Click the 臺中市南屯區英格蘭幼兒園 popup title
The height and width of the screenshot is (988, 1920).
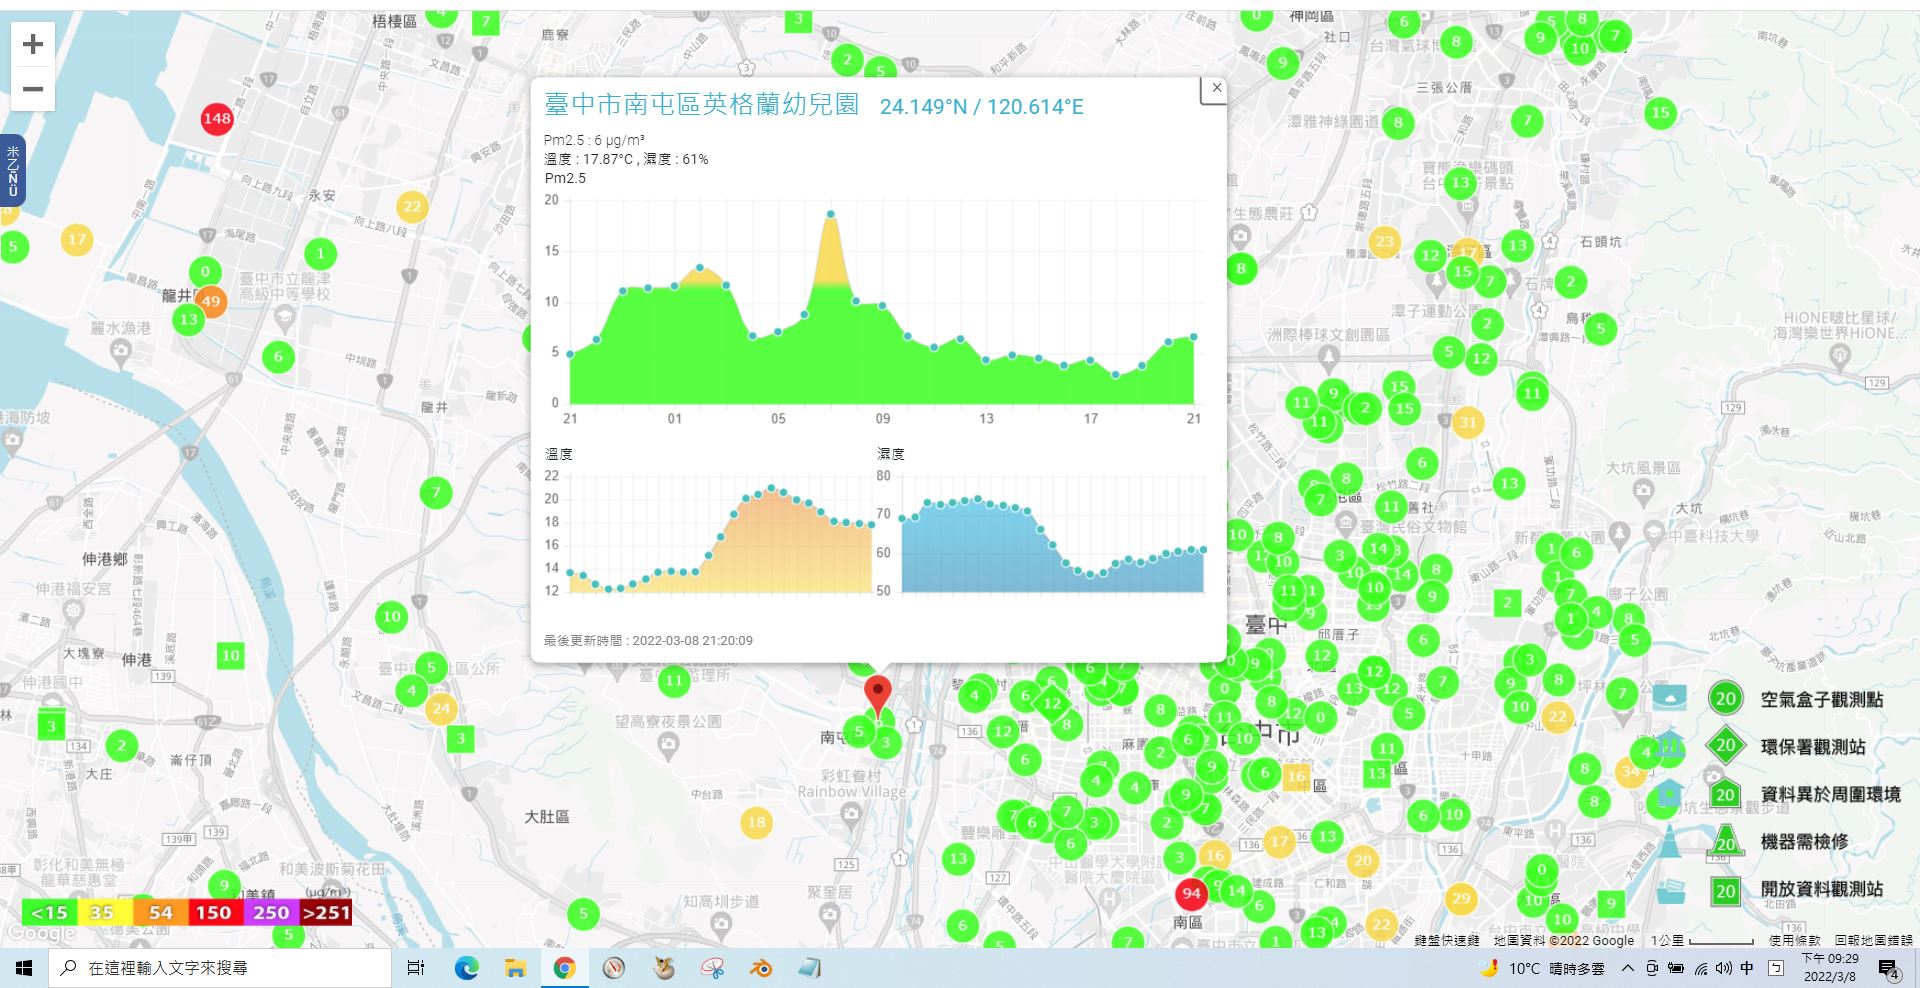701,105
